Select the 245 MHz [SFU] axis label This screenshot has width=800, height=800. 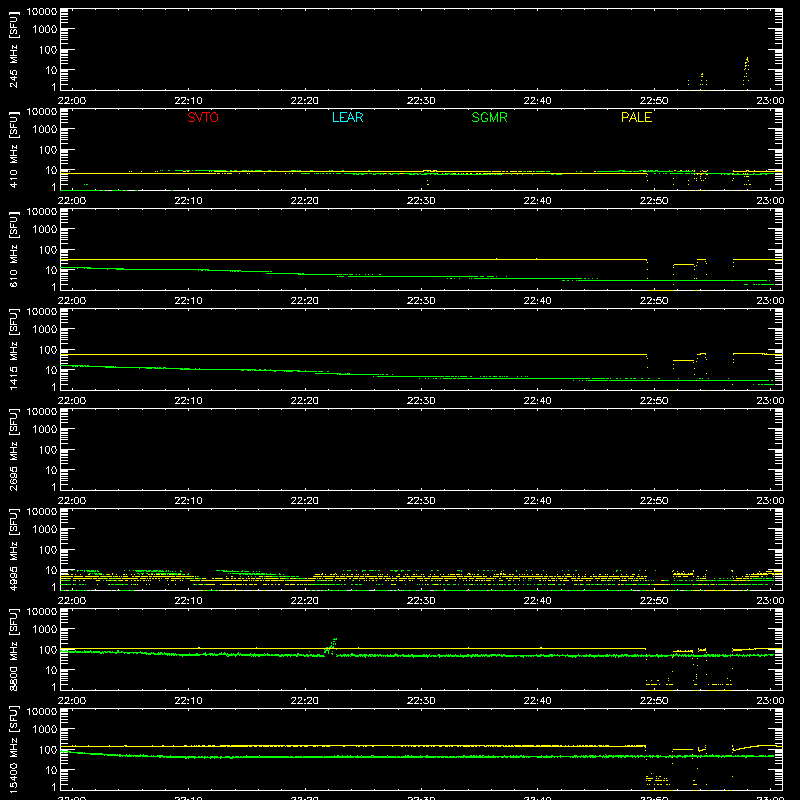(14, 50)
